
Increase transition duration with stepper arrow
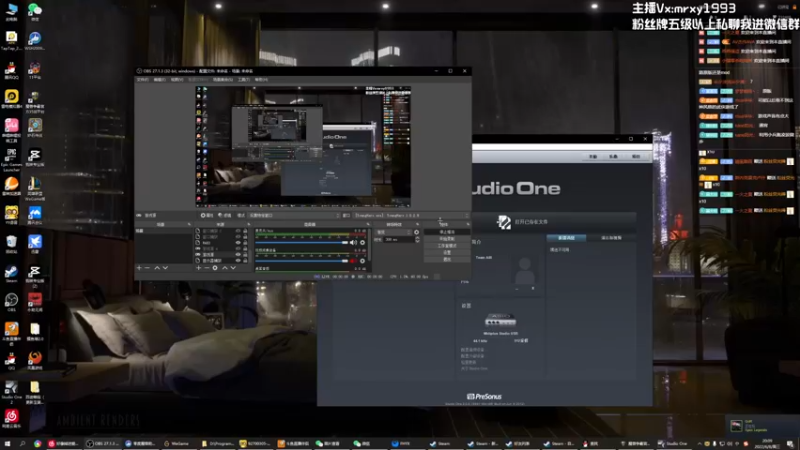pos(418,238)
